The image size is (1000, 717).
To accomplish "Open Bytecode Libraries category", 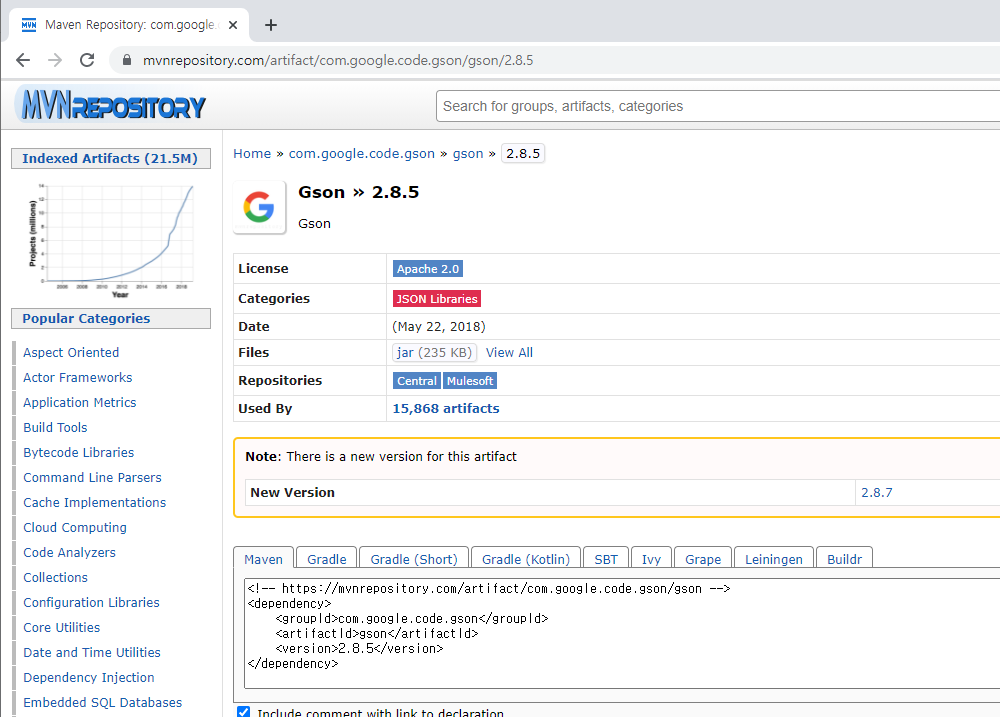I will coord(78,452).
